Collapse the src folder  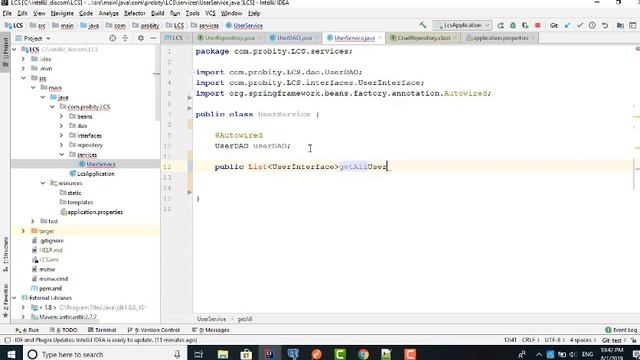tap(23, 78)
